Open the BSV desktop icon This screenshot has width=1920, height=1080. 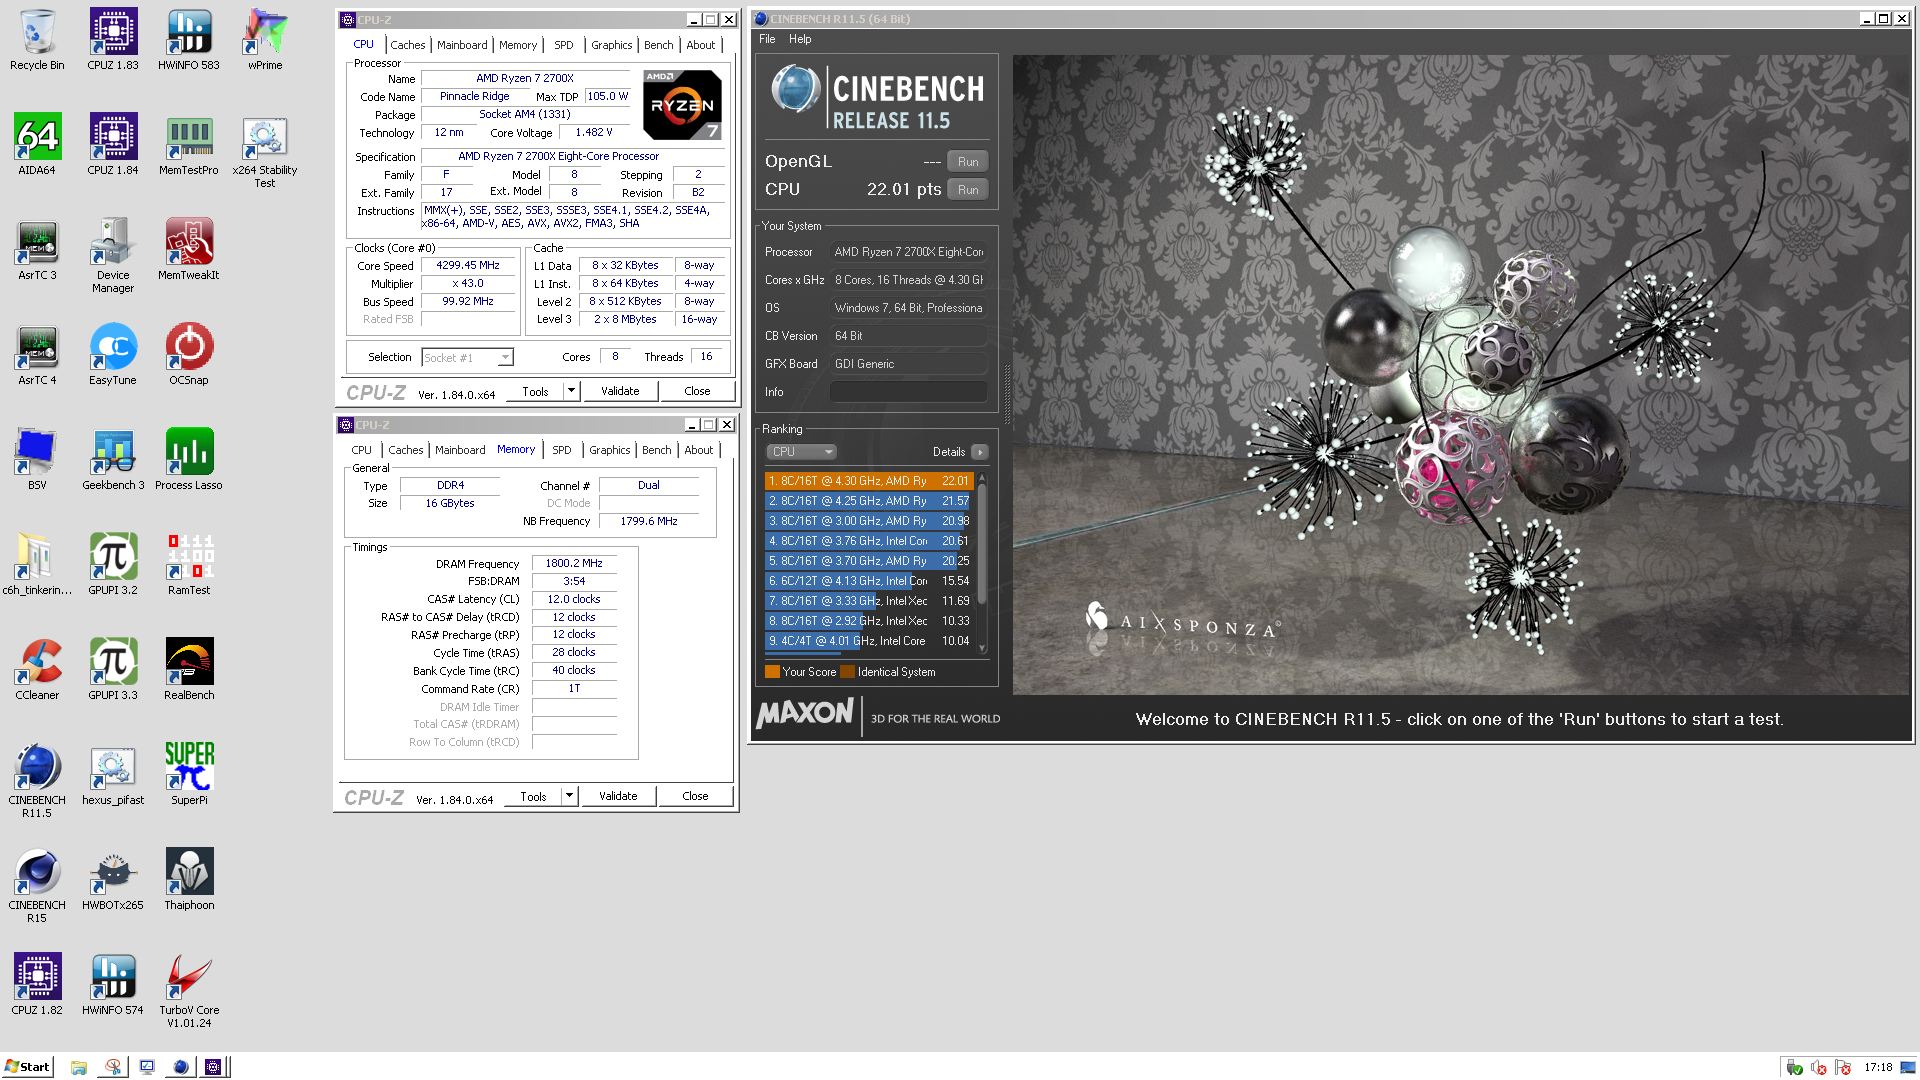coord(37,460)
